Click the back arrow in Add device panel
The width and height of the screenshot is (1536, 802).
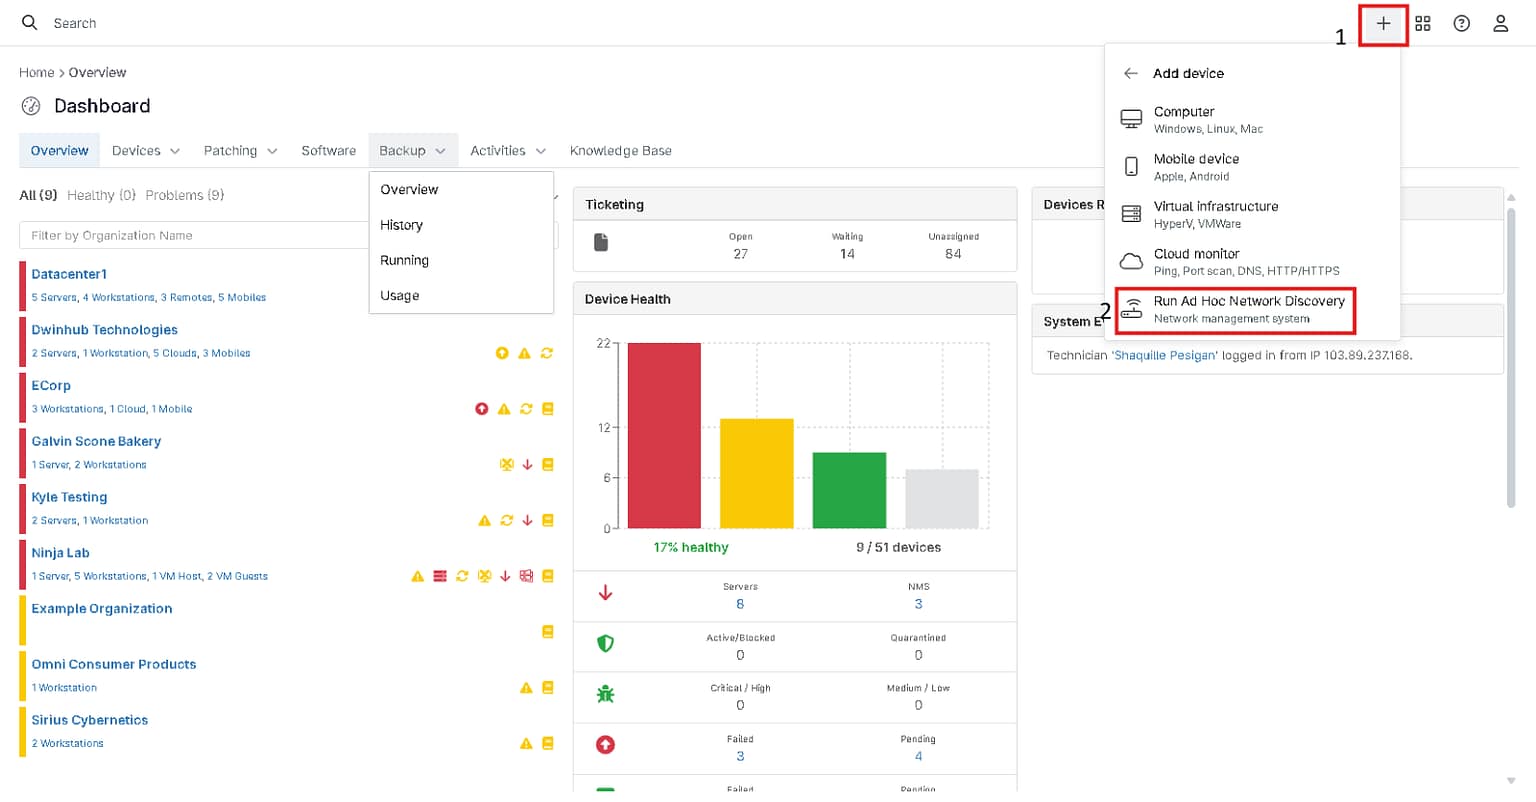click(x=1131, y=72)
